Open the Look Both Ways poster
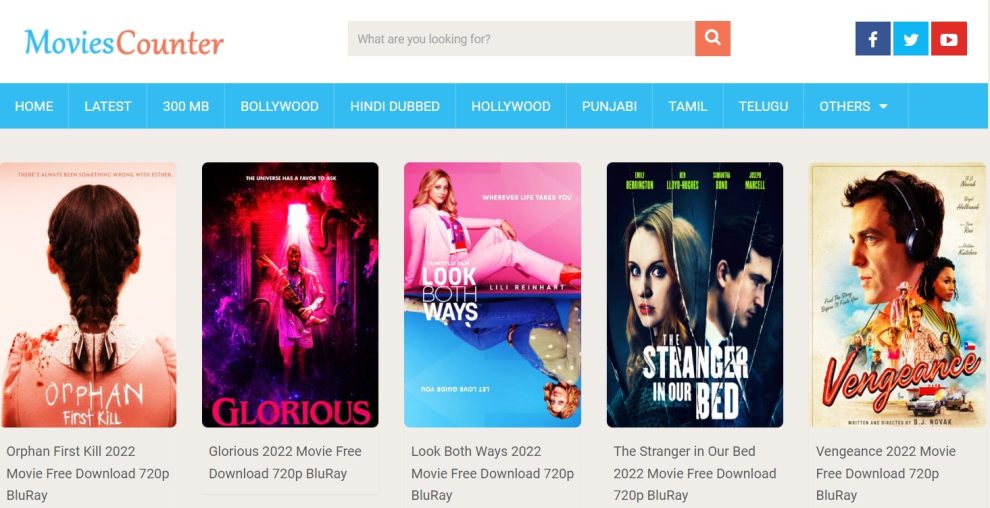 click(x=492, y=295)
